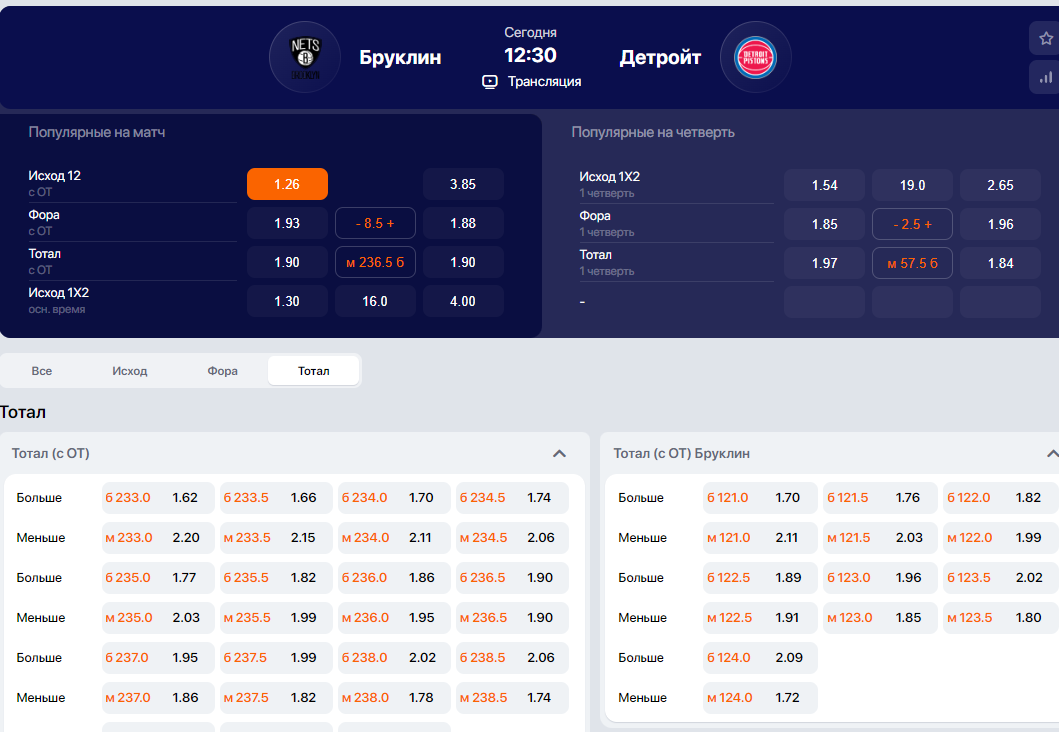This screenshot has width=1059, height=732.
Task: Collapse the 'Тотал (с ОТ)' section chevron
Action: 559,454
